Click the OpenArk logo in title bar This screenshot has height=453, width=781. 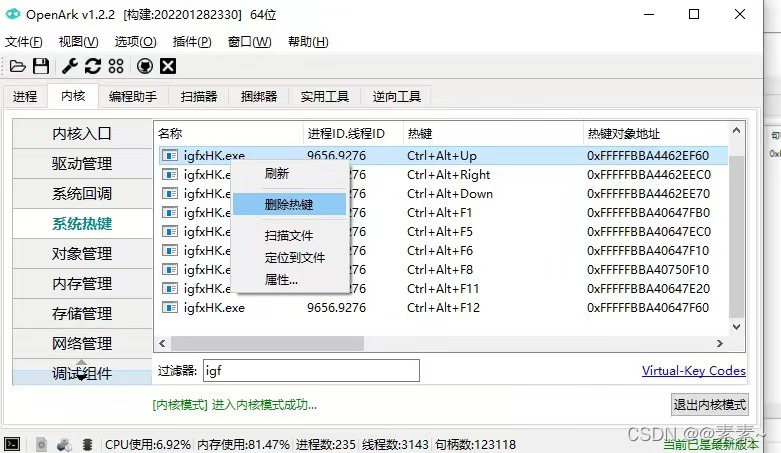pyautogui.click(x=13, y=14)
